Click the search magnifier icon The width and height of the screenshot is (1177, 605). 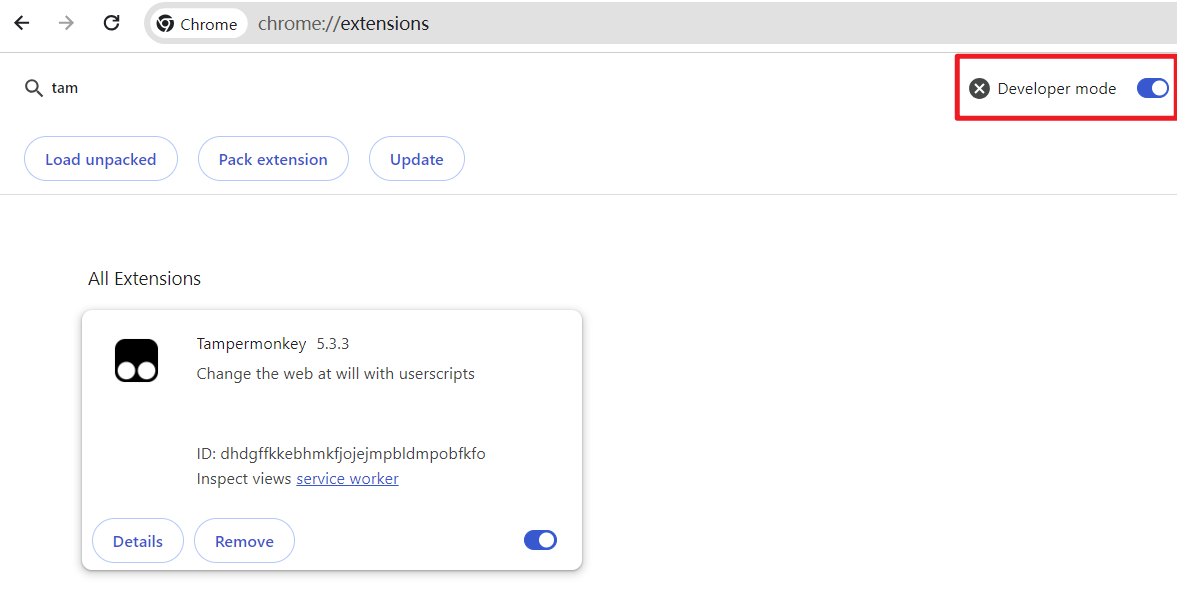(33, 87)
